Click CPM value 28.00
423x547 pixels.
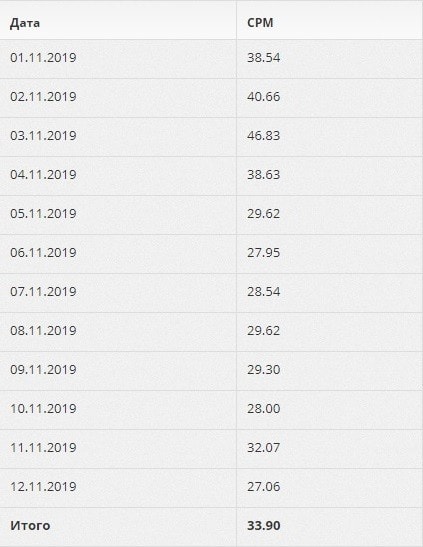tap(264, 409)
